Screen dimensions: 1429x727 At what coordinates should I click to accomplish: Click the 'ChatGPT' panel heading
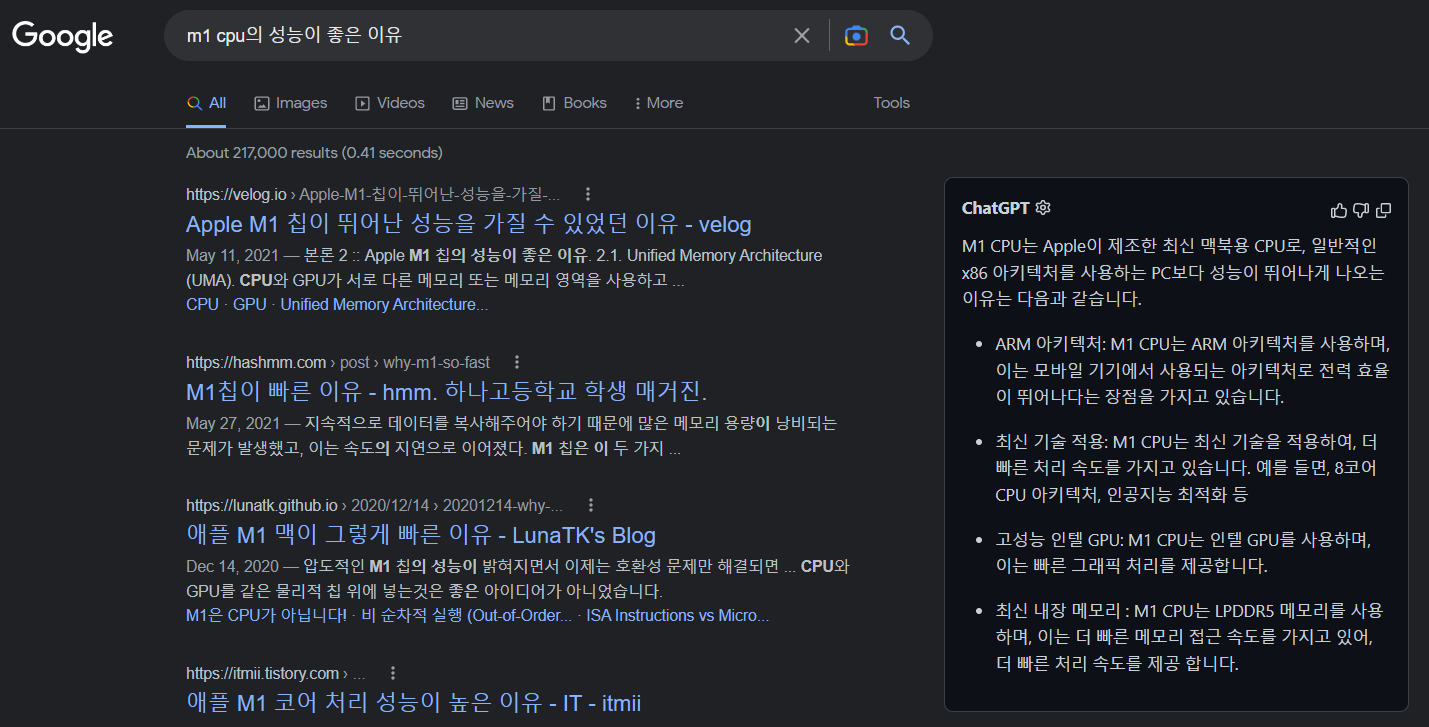point(996,208)
